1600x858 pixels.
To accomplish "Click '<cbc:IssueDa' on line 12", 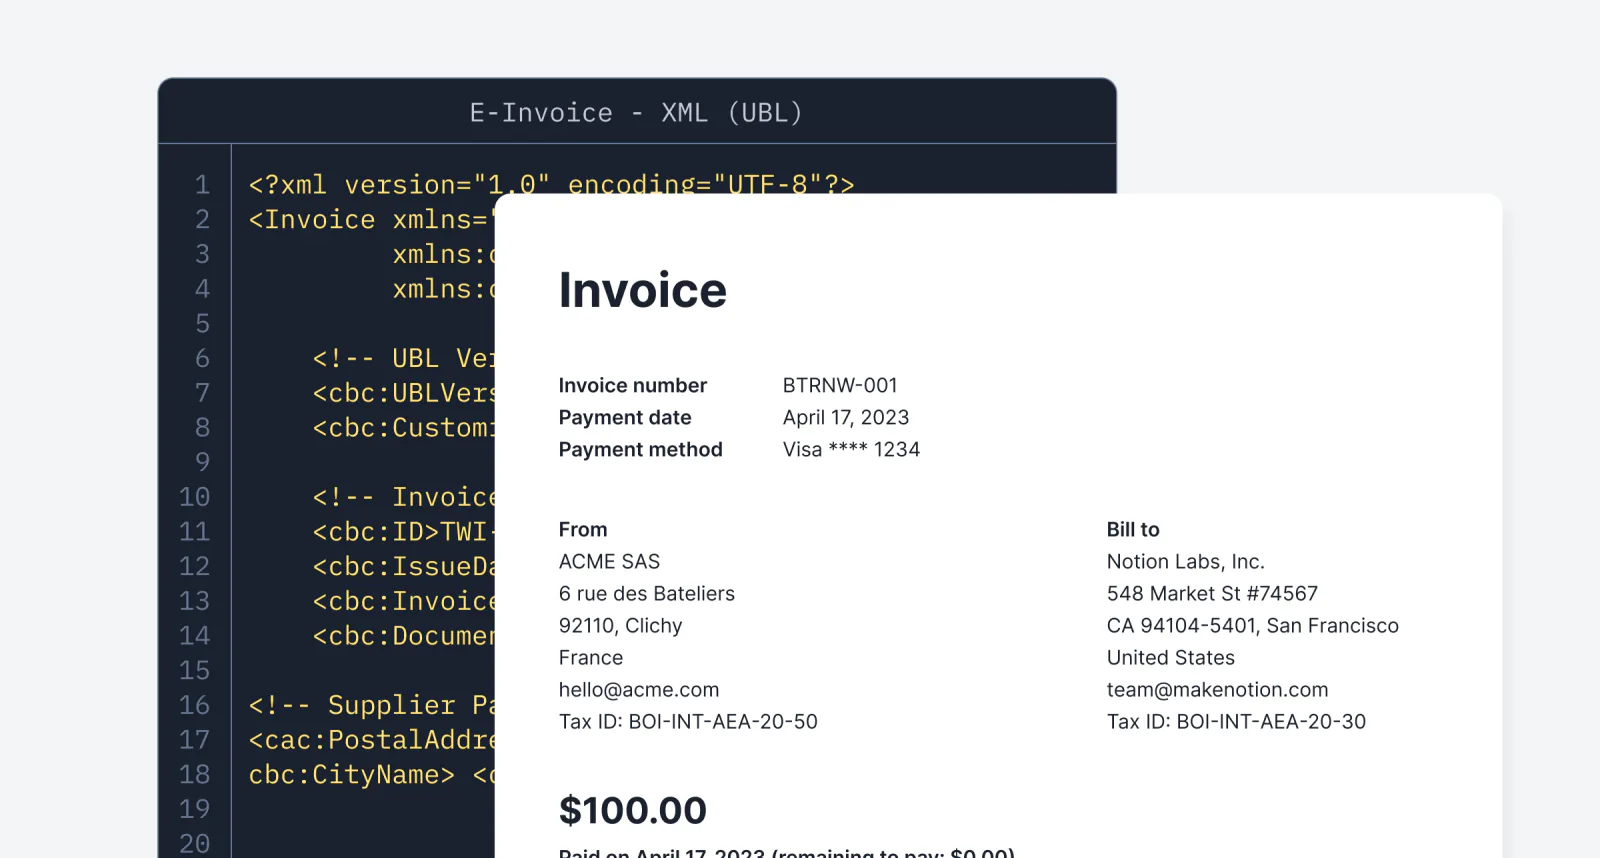I will coord(403,567).
